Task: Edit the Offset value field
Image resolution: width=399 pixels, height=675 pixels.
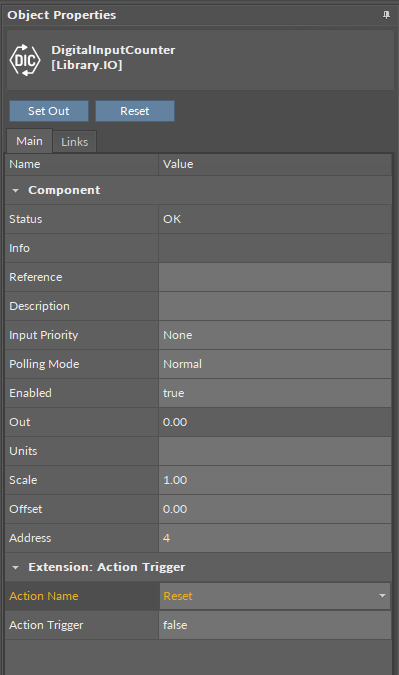Action: pyautogui.click(x=275, y=509)
